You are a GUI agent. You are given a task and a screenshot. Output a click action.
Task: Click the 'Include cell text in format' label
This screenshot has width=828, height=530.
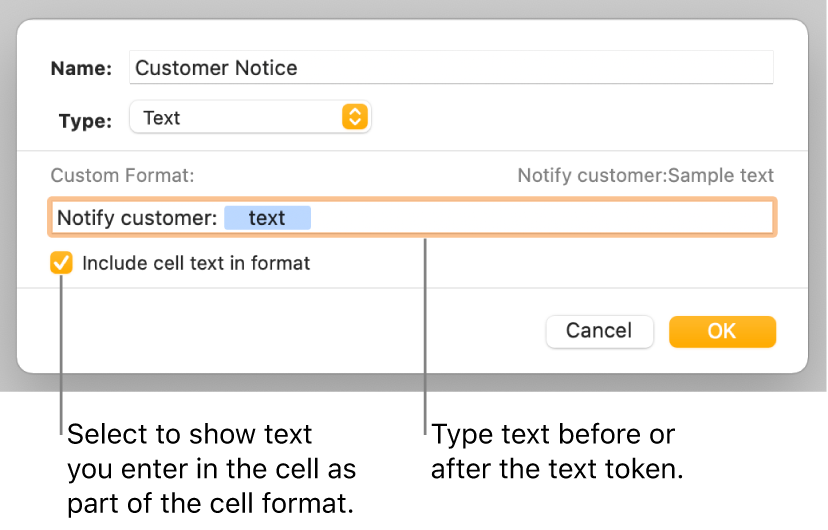pos(196,264)
